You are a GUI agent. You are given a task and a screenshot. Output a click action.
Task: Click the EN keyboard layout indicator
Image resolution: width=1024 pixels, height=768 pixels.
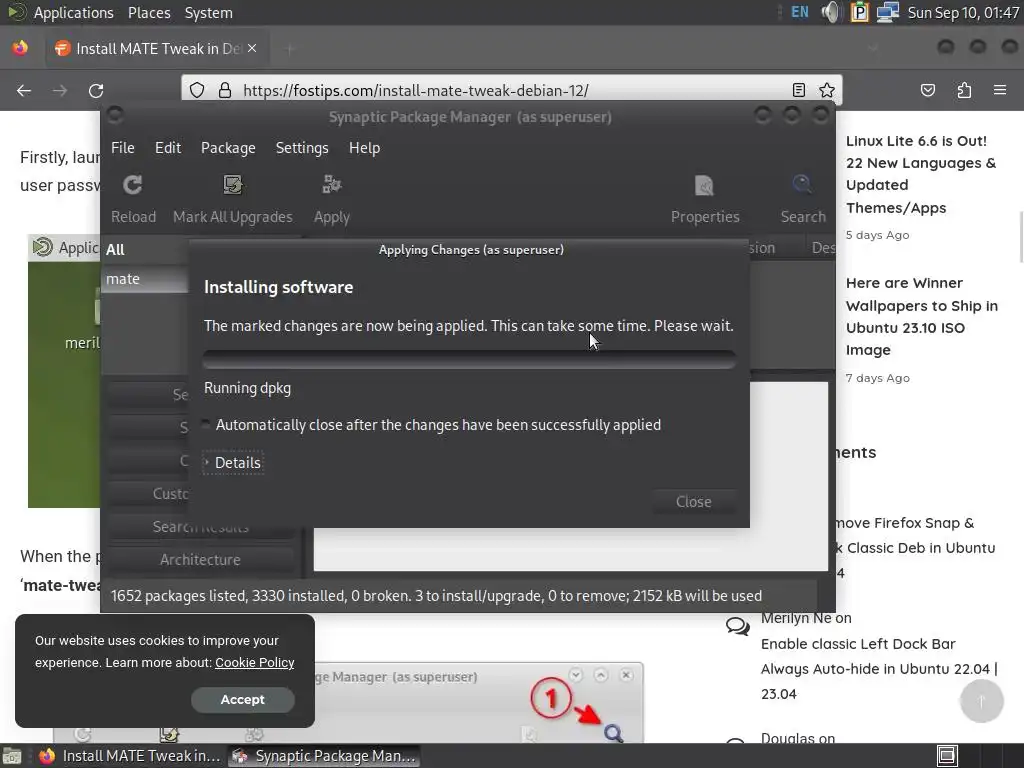tap(800, 12)
